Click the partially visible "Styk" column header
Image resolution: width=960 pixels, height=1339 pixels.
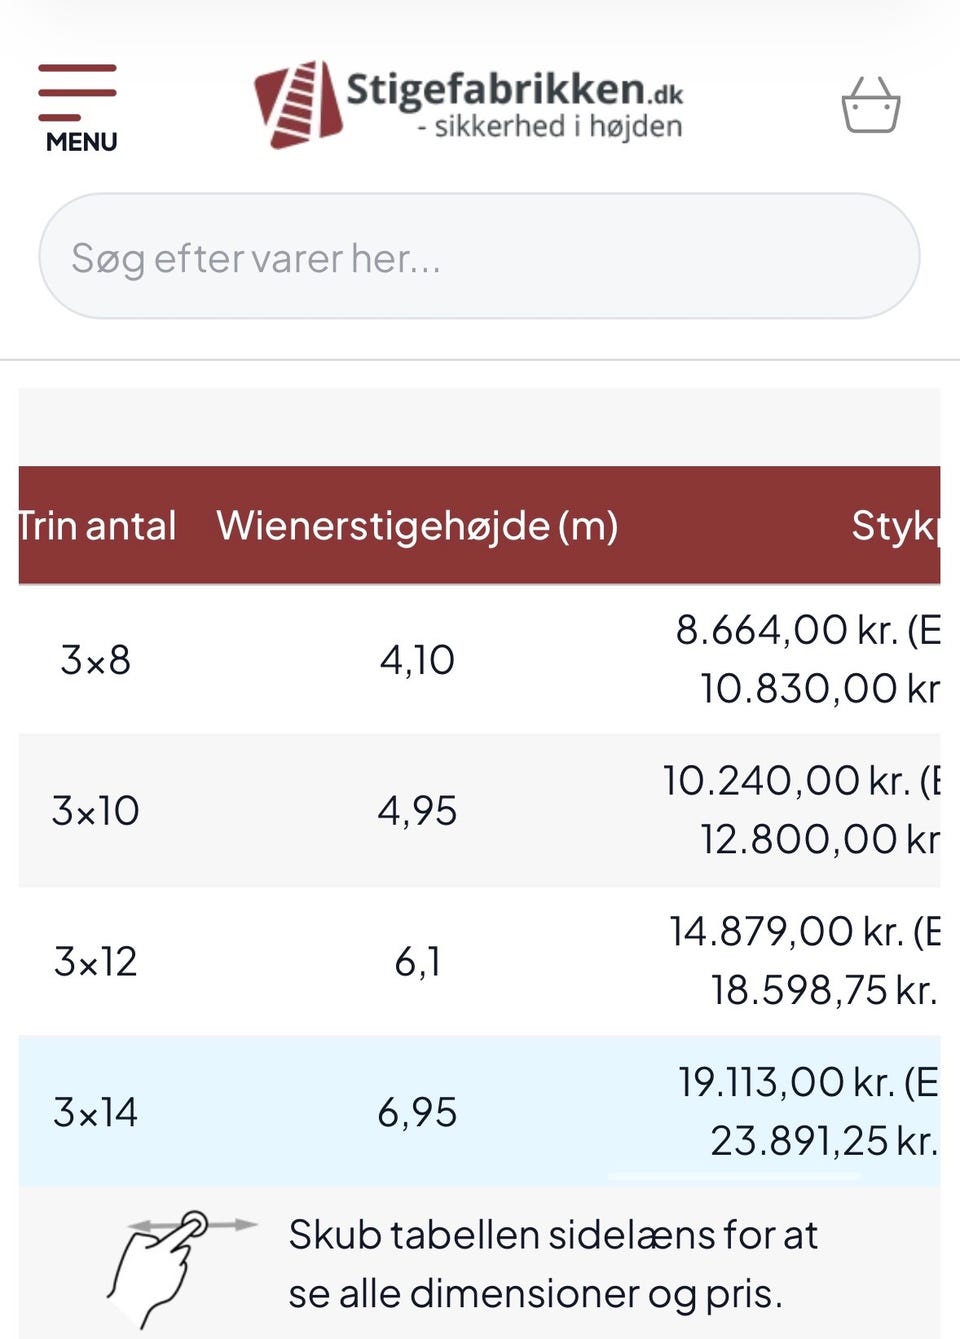tap(894, 526)
